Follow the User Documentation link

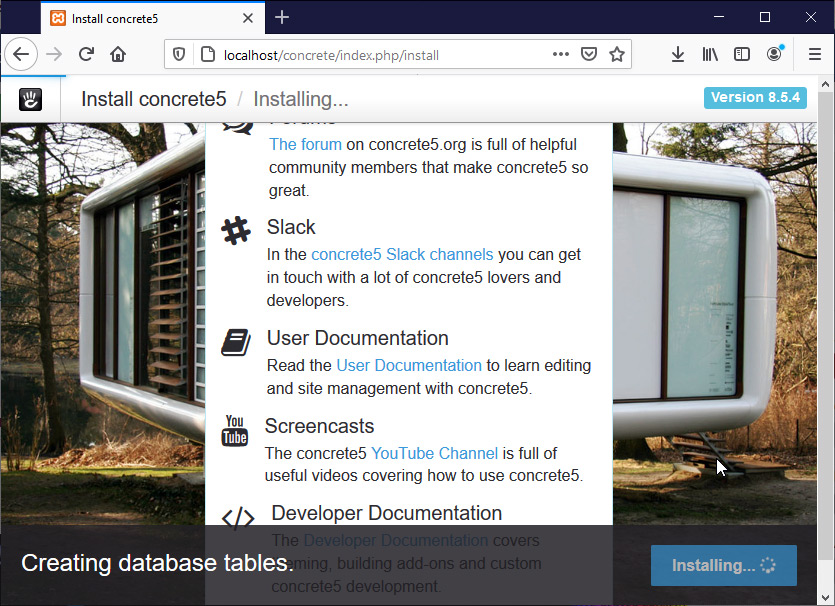click(x=409, y=365)
